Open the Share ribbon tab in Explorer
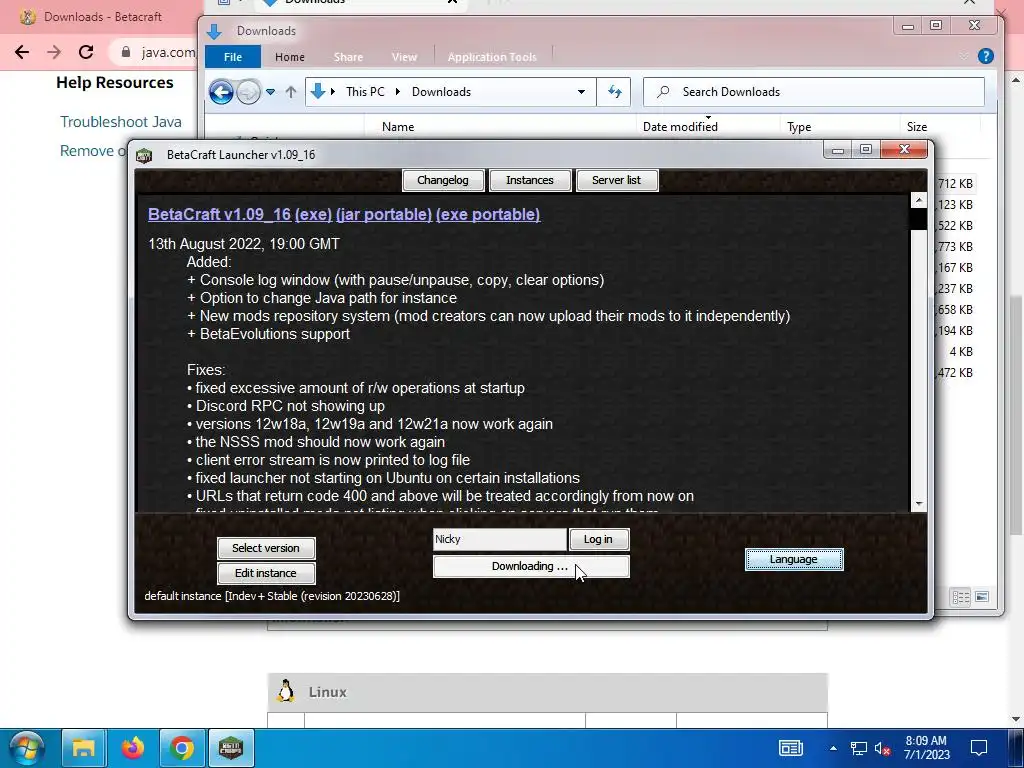The image size is (1024, 768). click(348, 57)
